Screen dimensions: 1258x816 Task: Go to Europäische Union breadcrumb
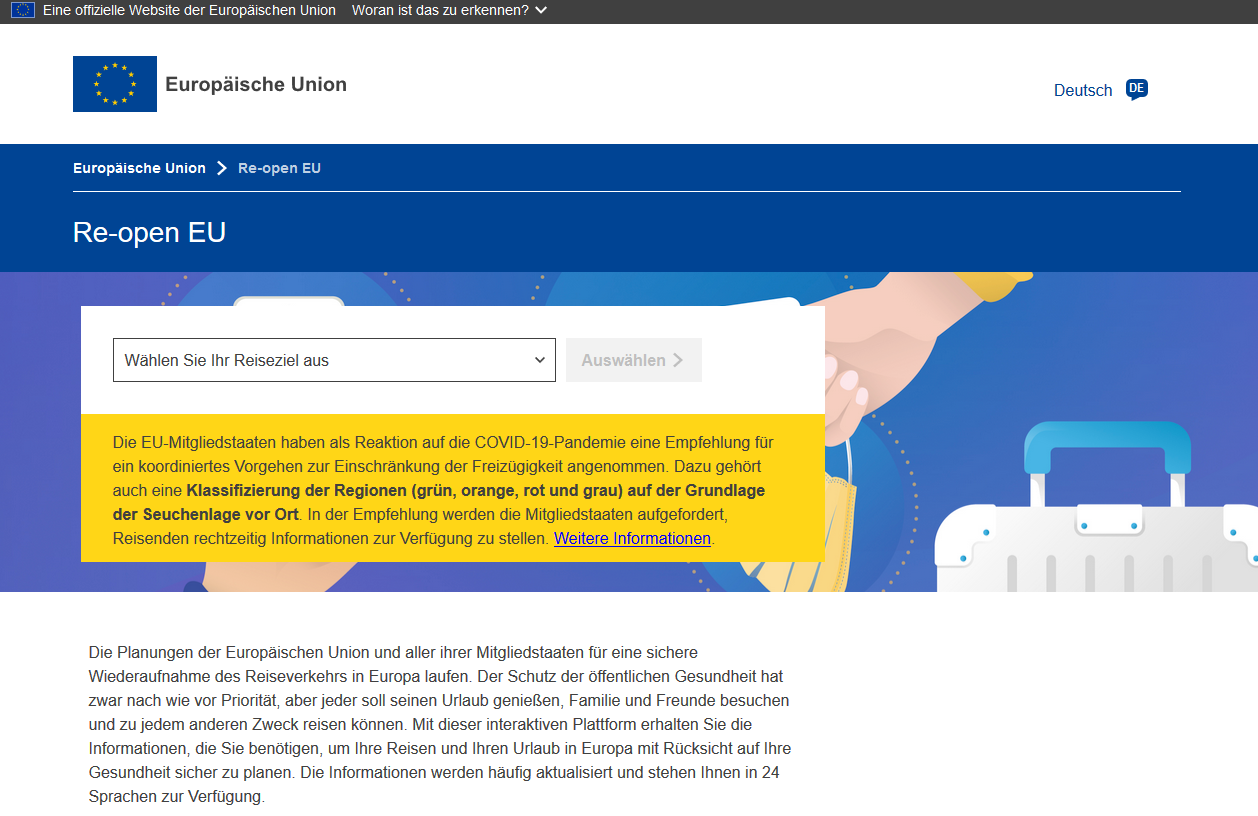pos(139,168)
